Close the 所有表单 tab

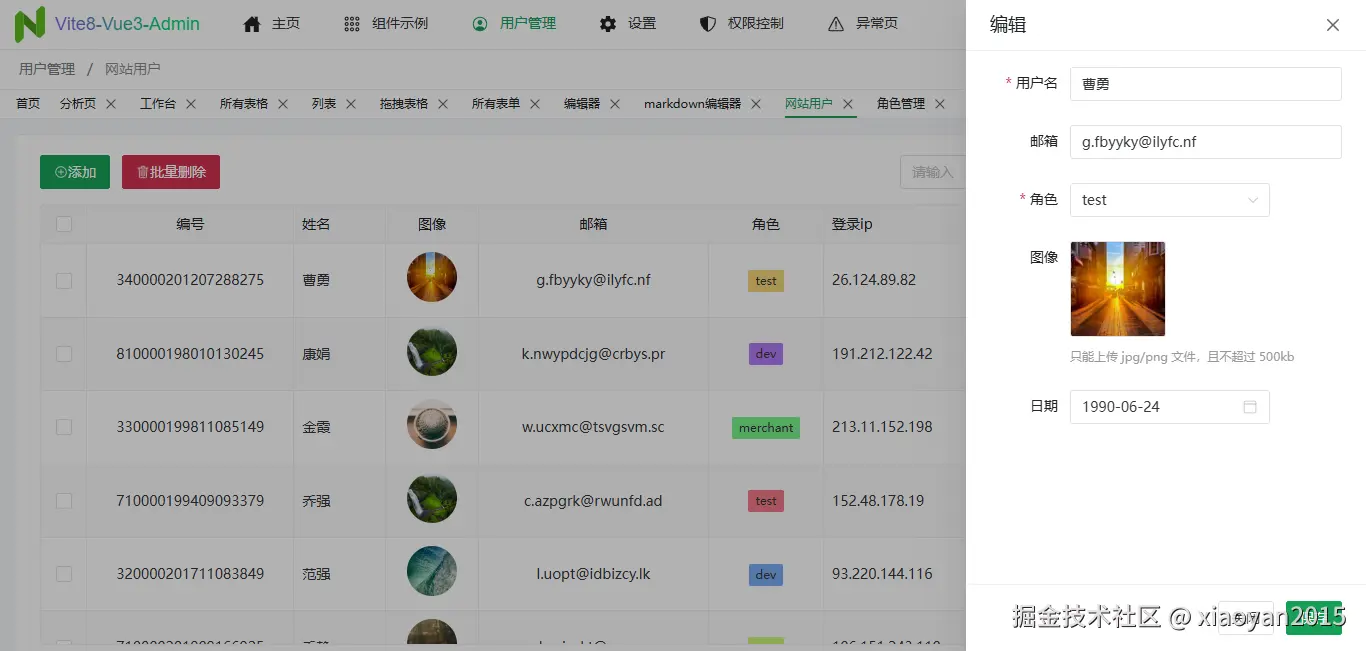[x=535, y=104]
